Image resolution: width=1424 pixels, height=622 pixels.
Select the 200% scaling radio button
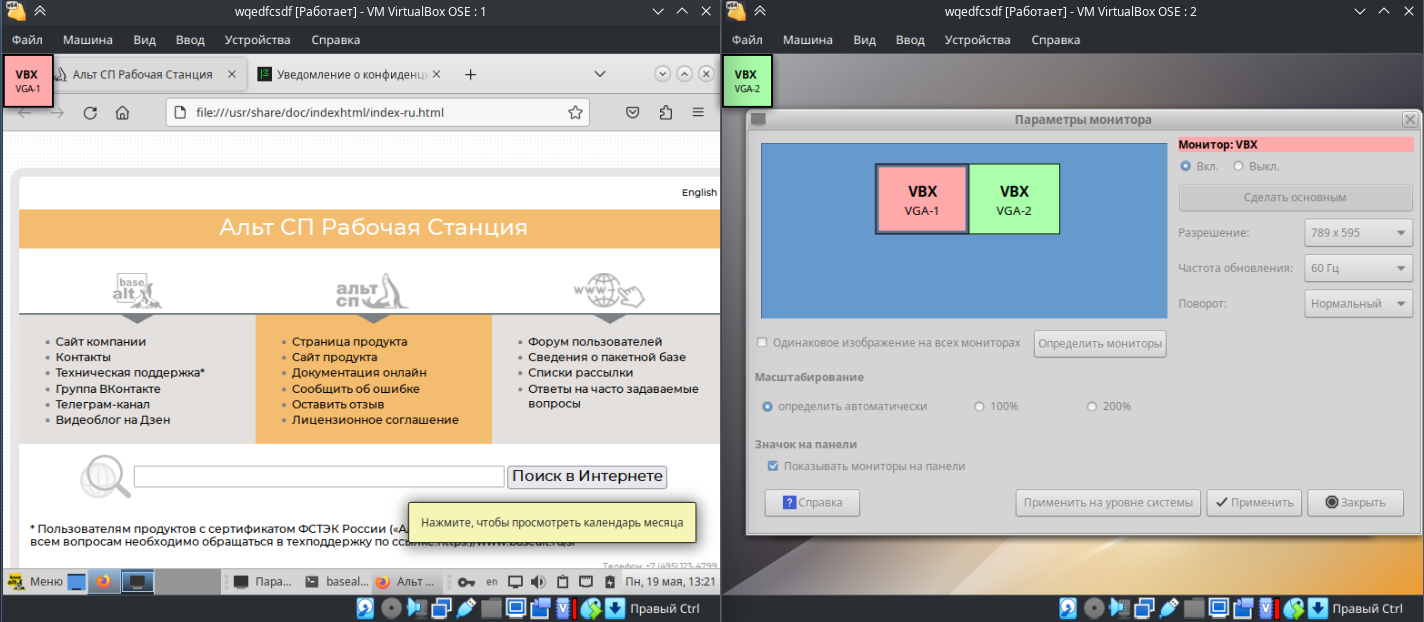(x=1092, y=407)
